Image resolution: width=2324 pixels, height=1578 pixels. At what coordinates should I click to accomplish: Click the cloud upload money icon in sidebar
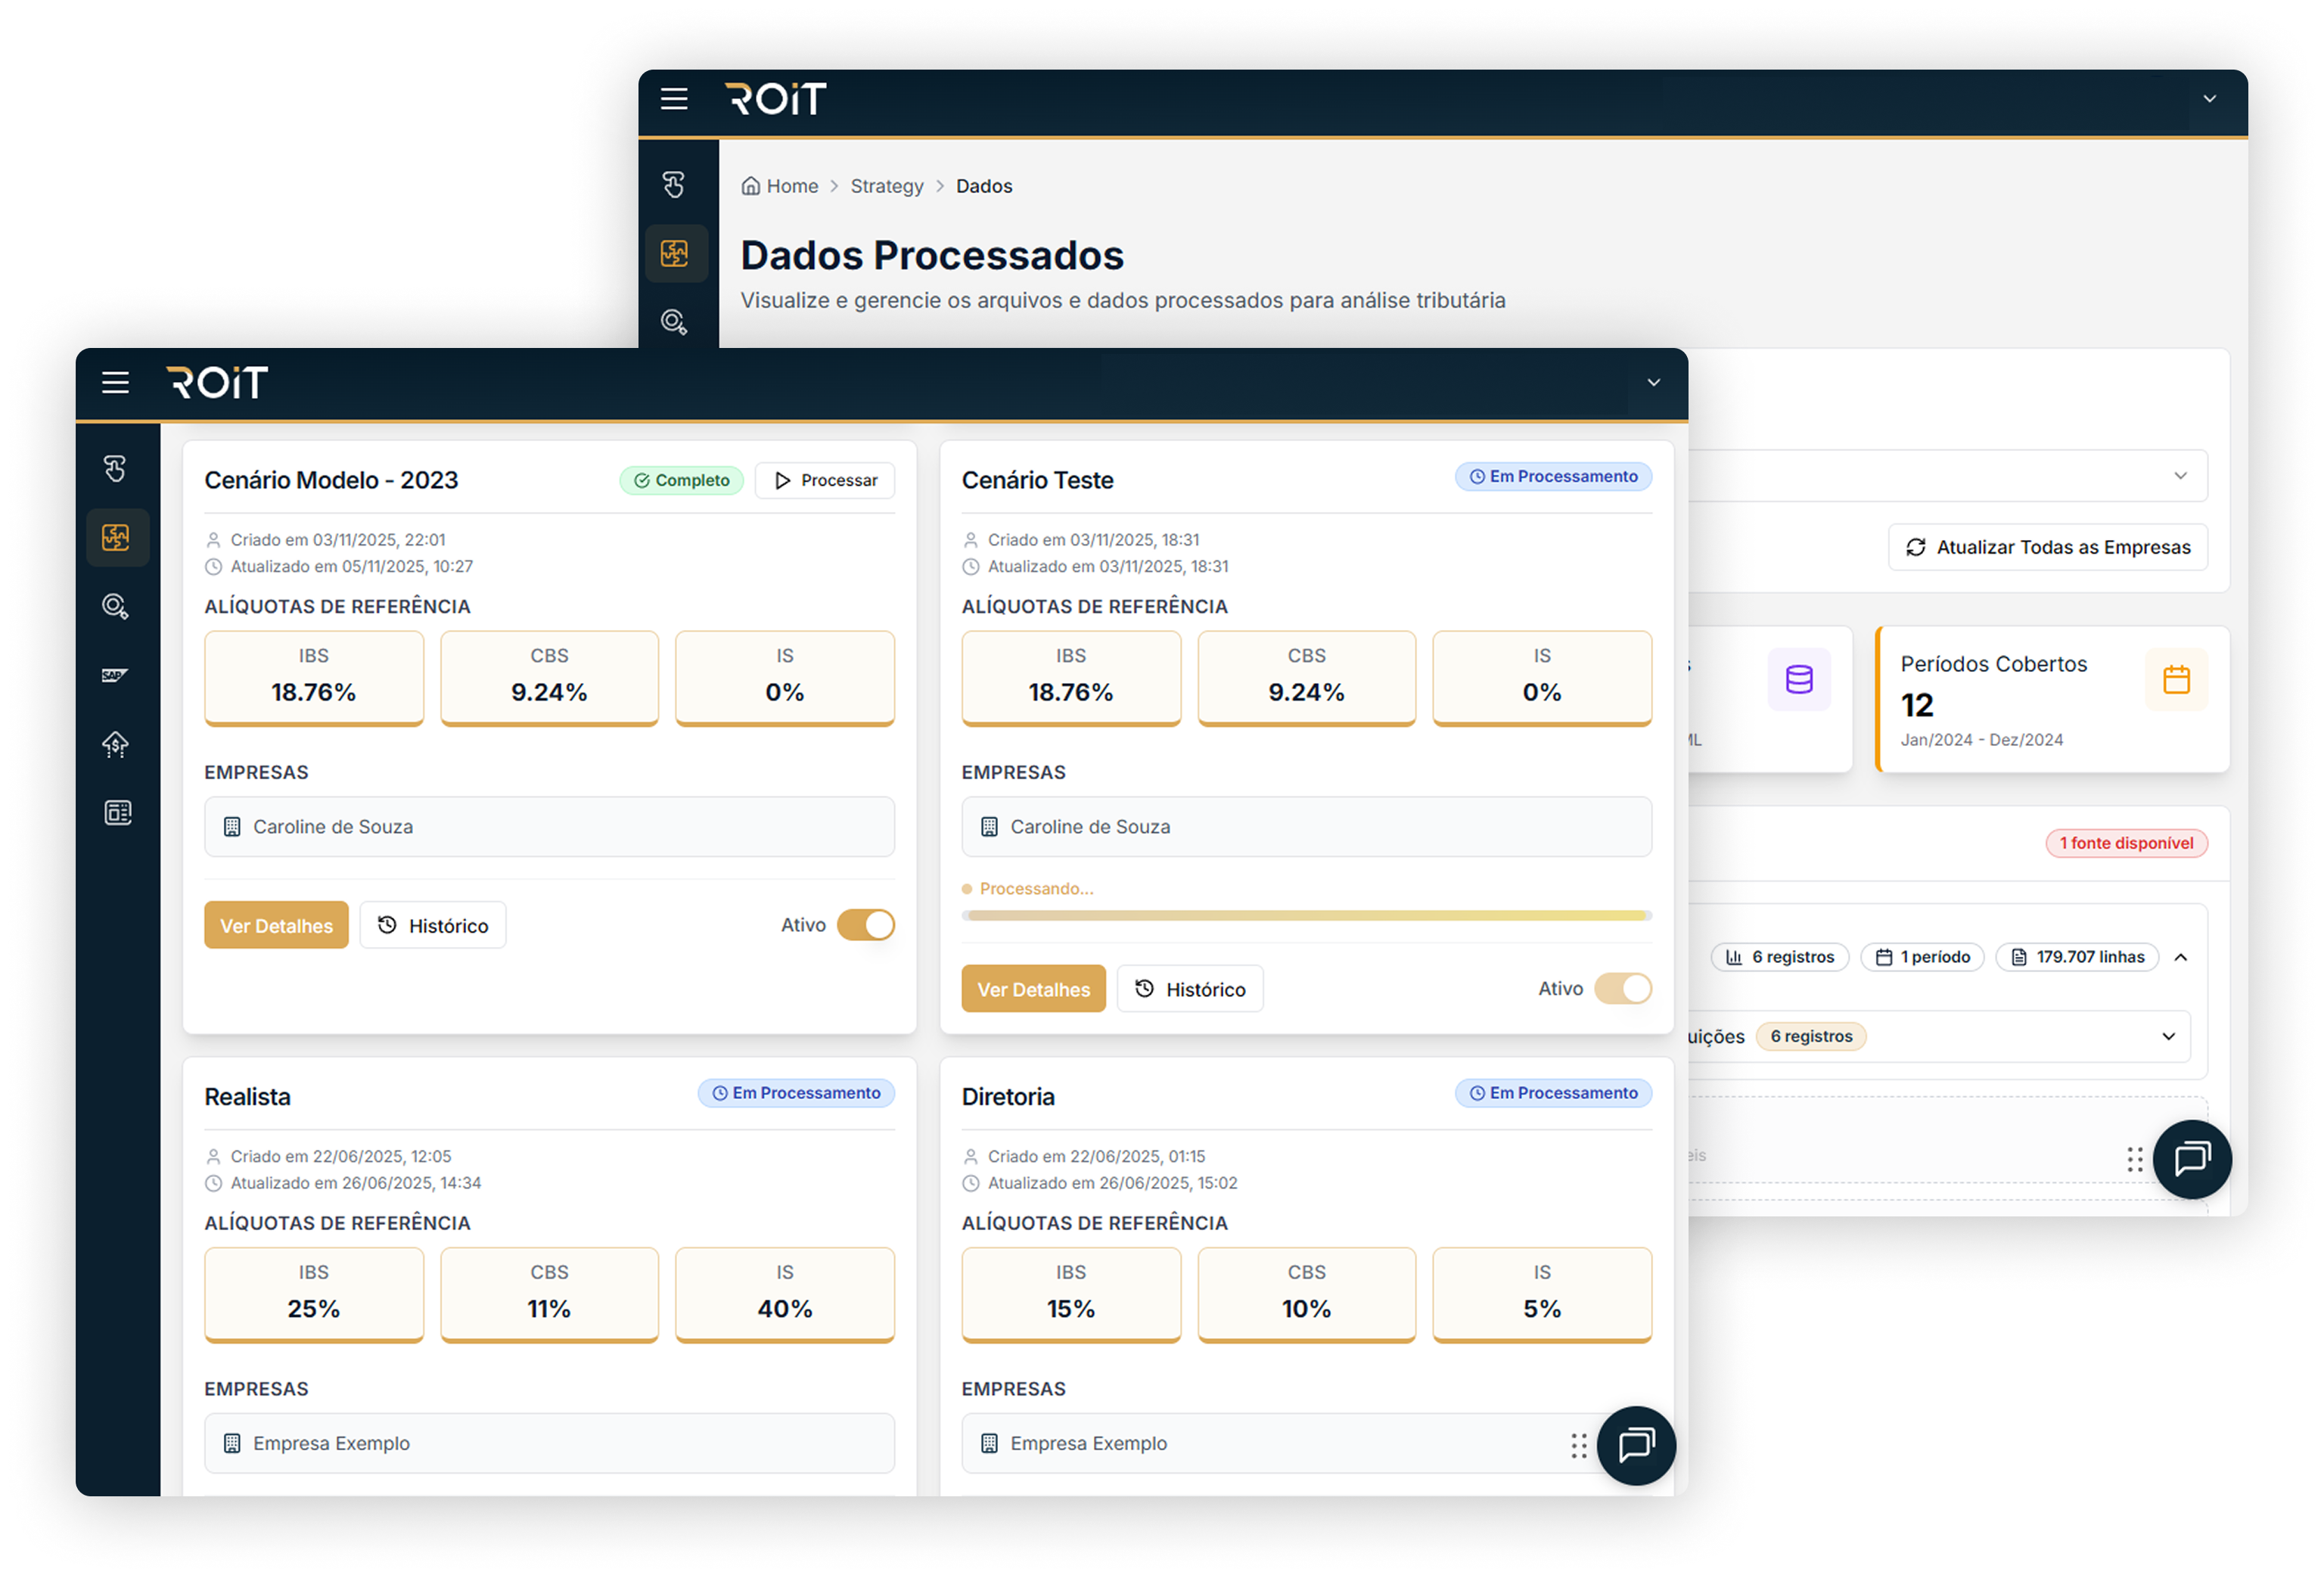[115, 744]
